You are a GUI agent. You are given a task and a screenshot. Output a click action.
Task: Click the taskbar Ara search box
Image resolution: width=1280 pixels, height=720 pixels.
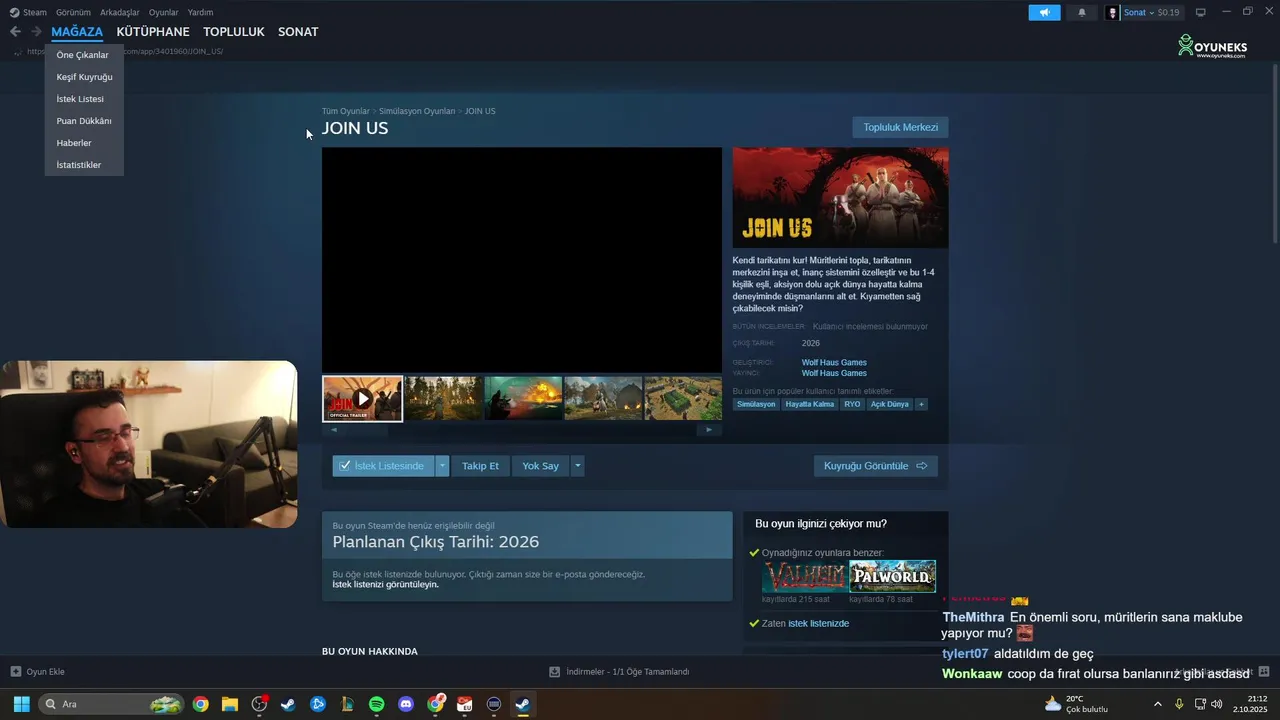(x=112, y=704)
